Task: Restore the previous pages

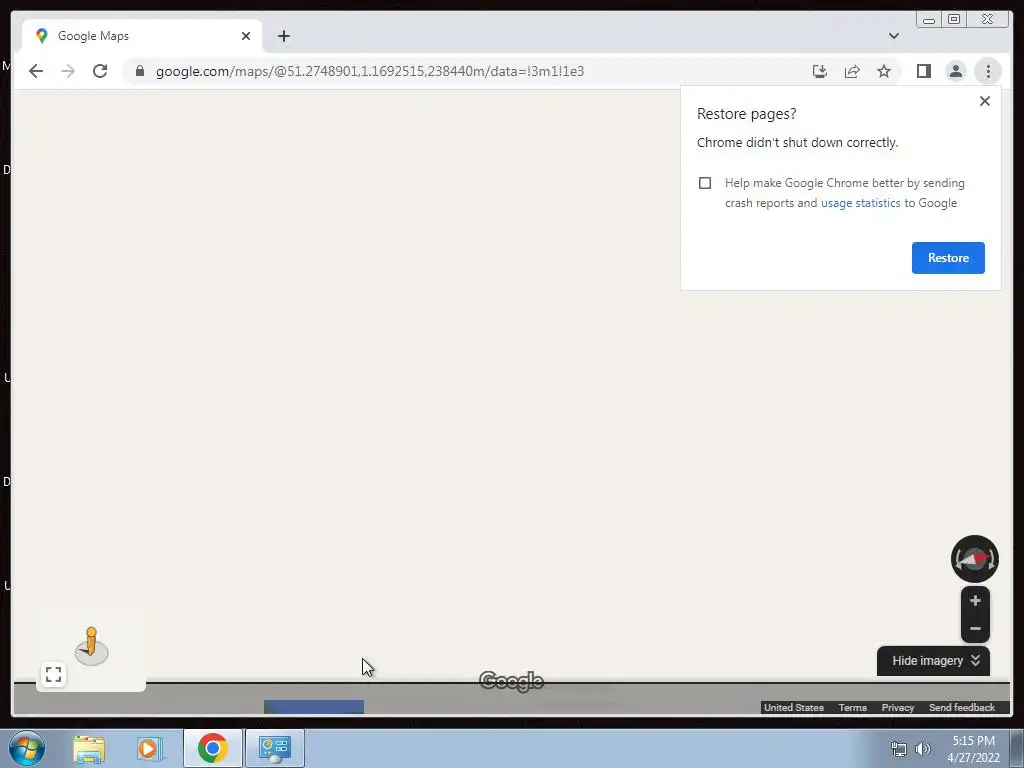Action: (x=948, y=258)
